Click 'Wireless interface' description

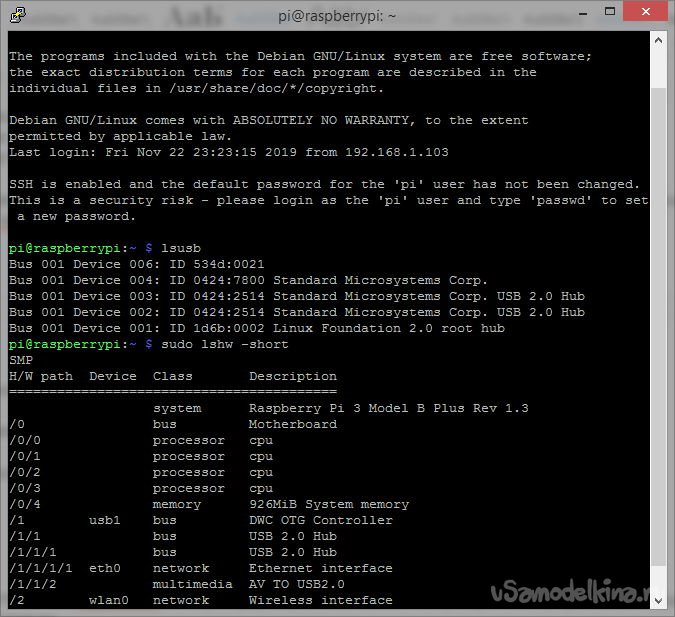321,600
